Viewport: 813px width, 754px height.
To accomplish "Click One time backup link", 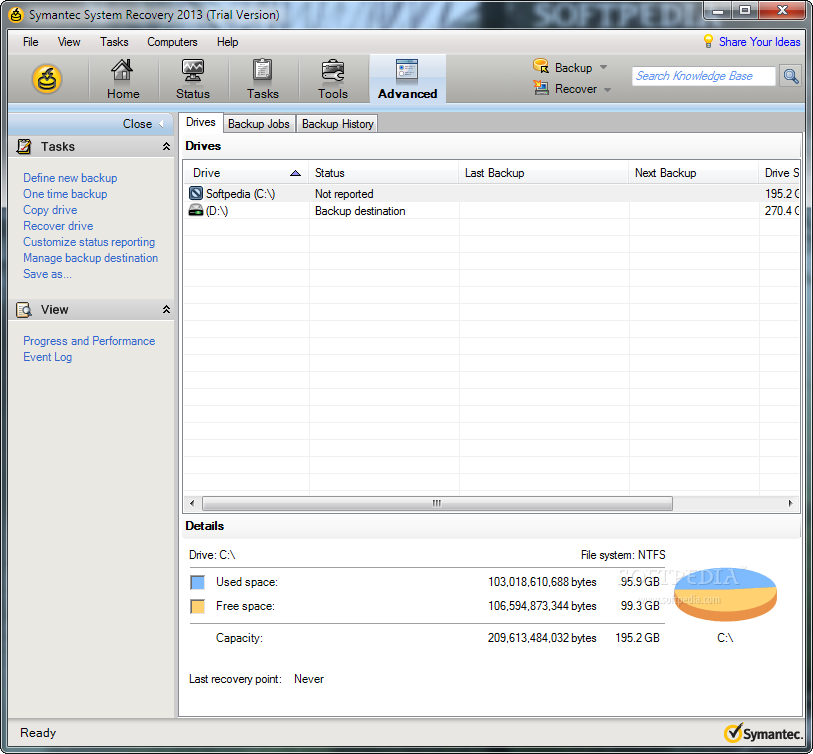I will point(65,194).
